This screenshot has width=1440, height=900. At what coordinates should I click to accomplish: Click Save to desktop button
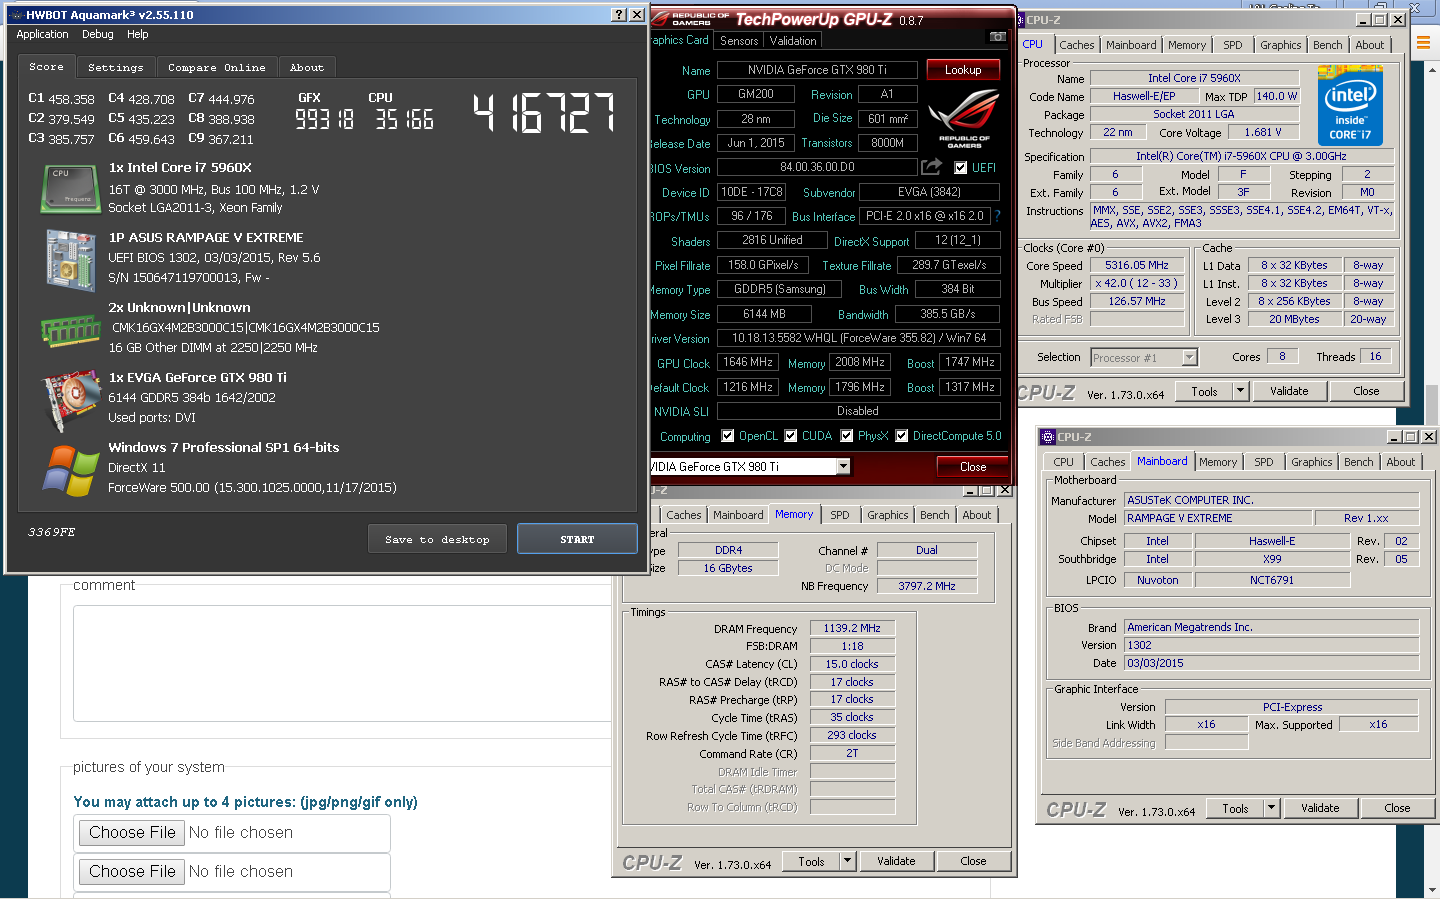point(437,539)
